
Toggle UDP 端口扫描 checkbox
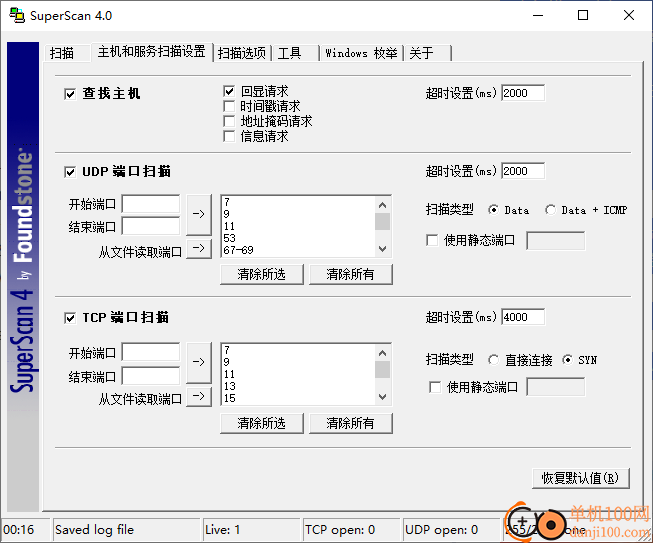[x=70, y=172]
